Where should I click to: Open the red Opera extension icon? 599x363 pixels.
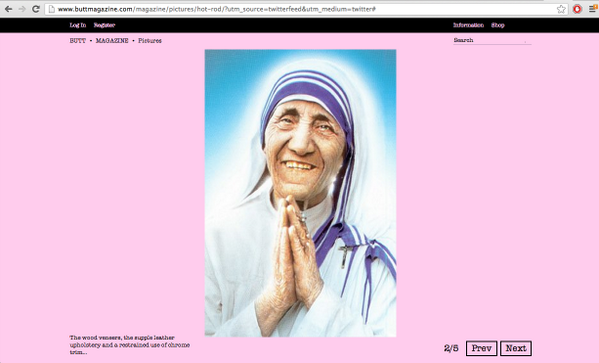click(x=577, y=9)
